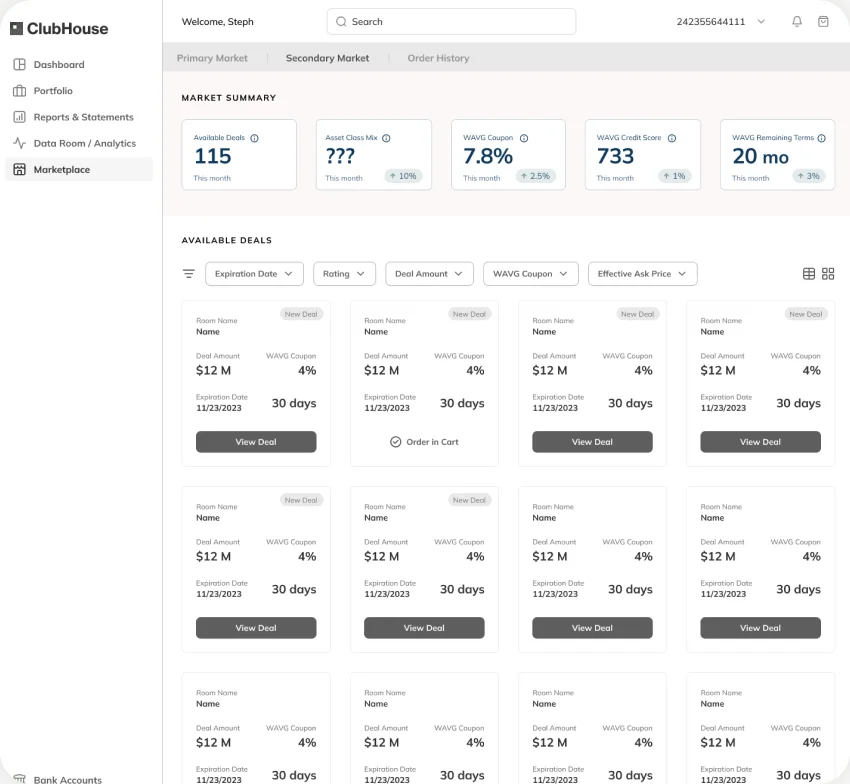The image size is (850, 784).
Task: Click the 20 mo remaining terms value
Action: [760, 157]
